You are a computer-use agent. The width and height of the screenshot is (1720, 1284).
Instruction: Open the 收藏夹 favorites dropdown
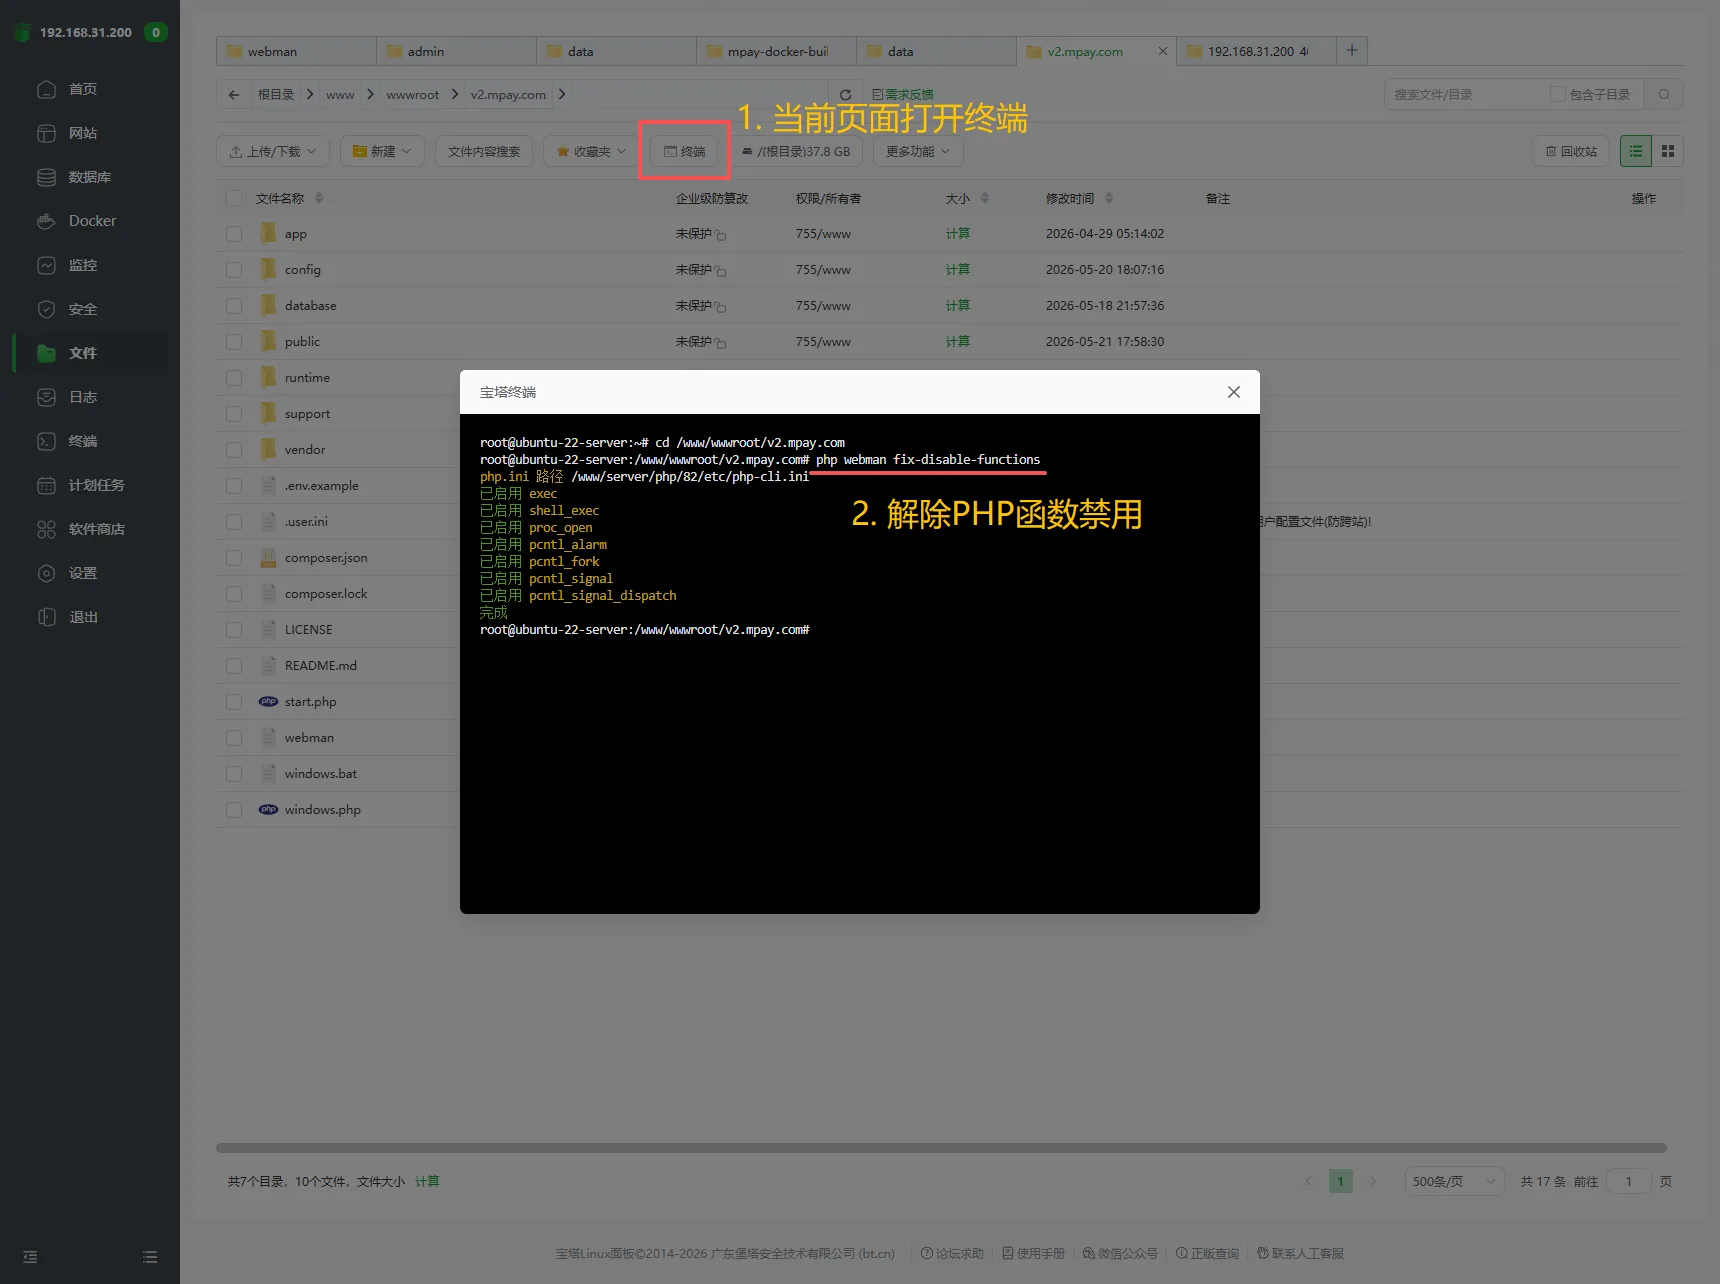pyautogui.click(x=591, y=151)
